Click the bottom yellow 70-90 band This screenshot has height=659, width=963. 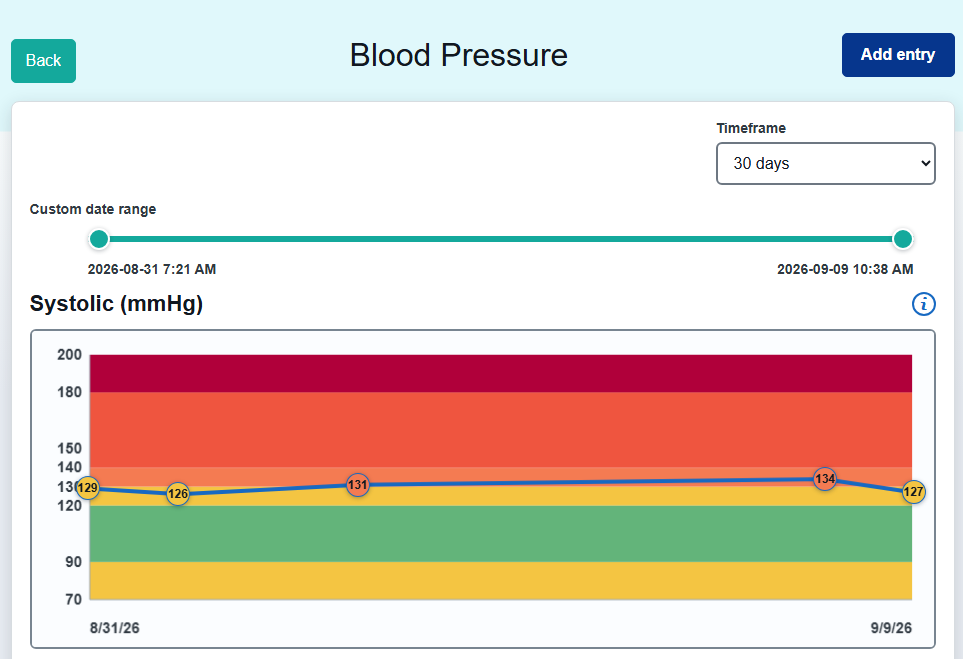501,580
